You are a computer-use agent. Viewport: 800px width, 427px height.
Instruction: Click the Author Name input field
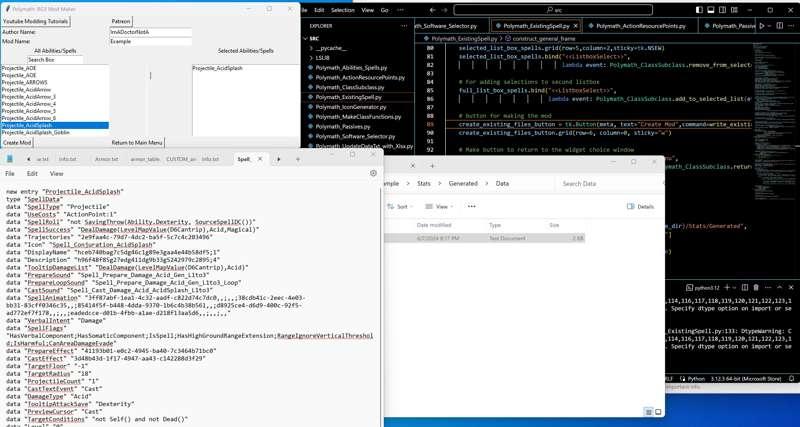pos(151,32)
